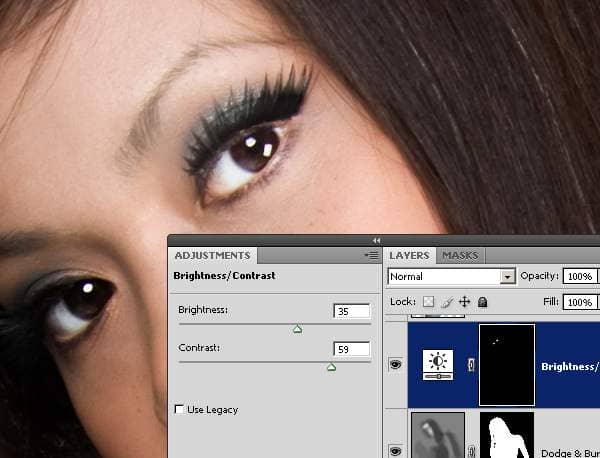600x458 pixels.
Task: Click the Brightness/Contrast panel heading
Action: (224, 275)
